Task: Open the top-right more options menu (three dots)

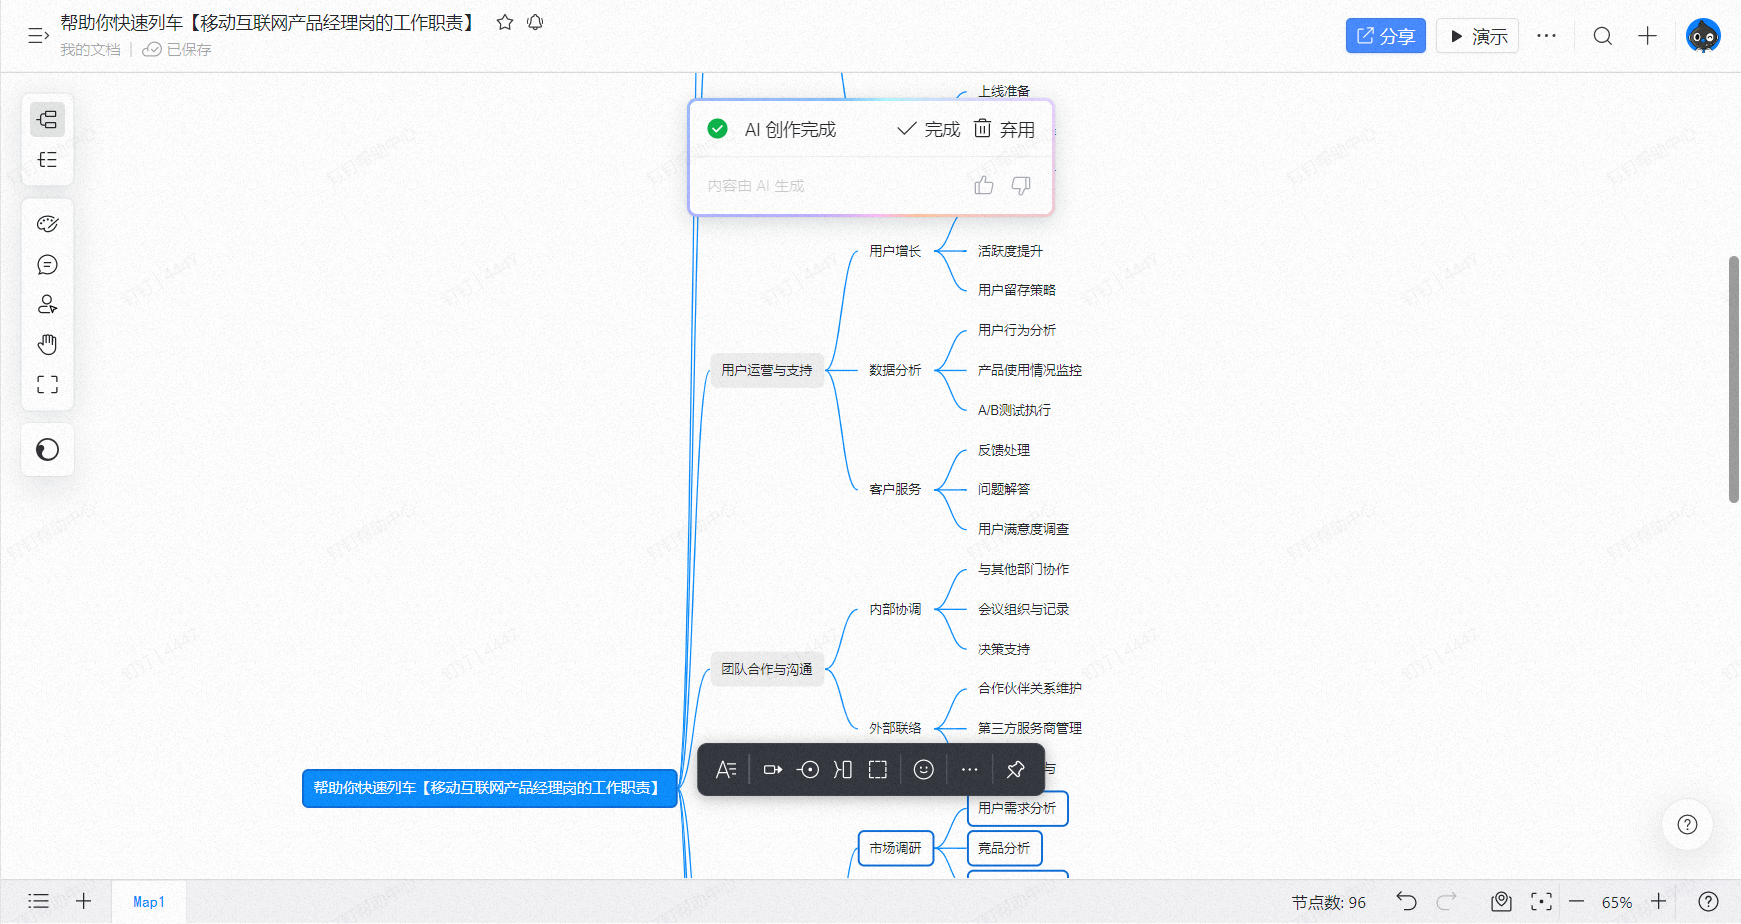Action: click(x=1546, y=36)
